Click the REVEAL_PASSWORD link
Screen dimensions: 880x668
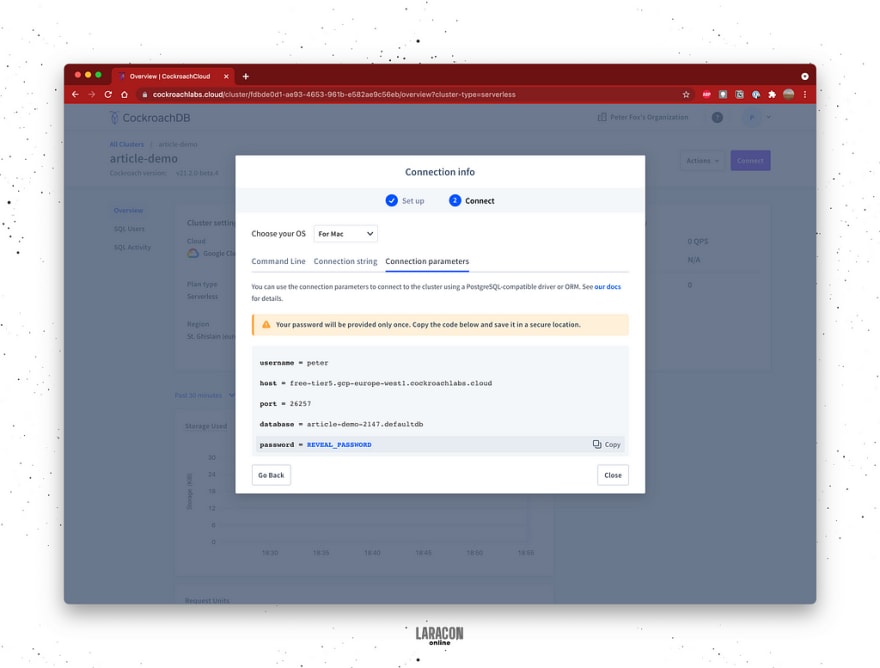pos(339,445)
